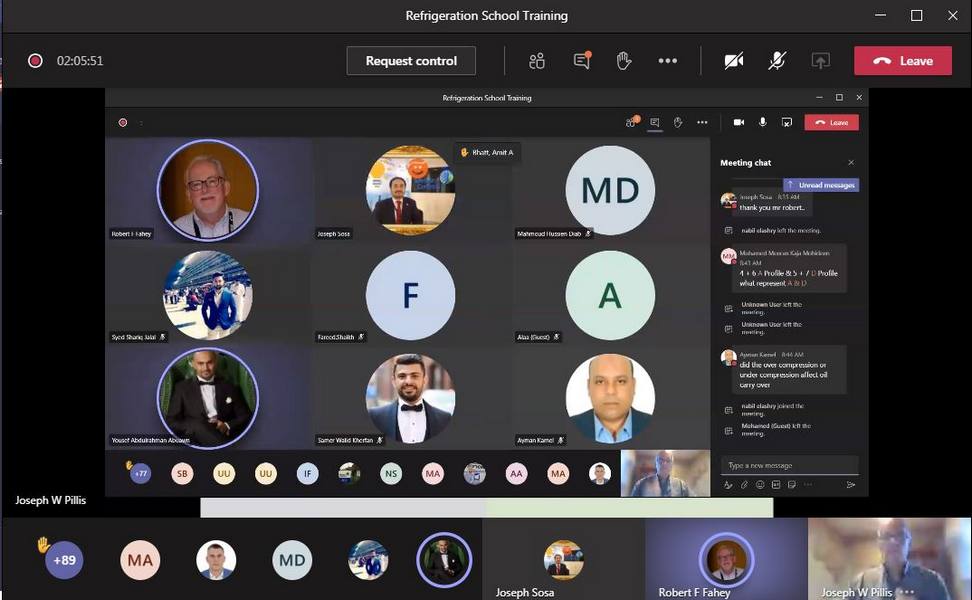Open the emoji picker in chat compose bar

point(760,485)
